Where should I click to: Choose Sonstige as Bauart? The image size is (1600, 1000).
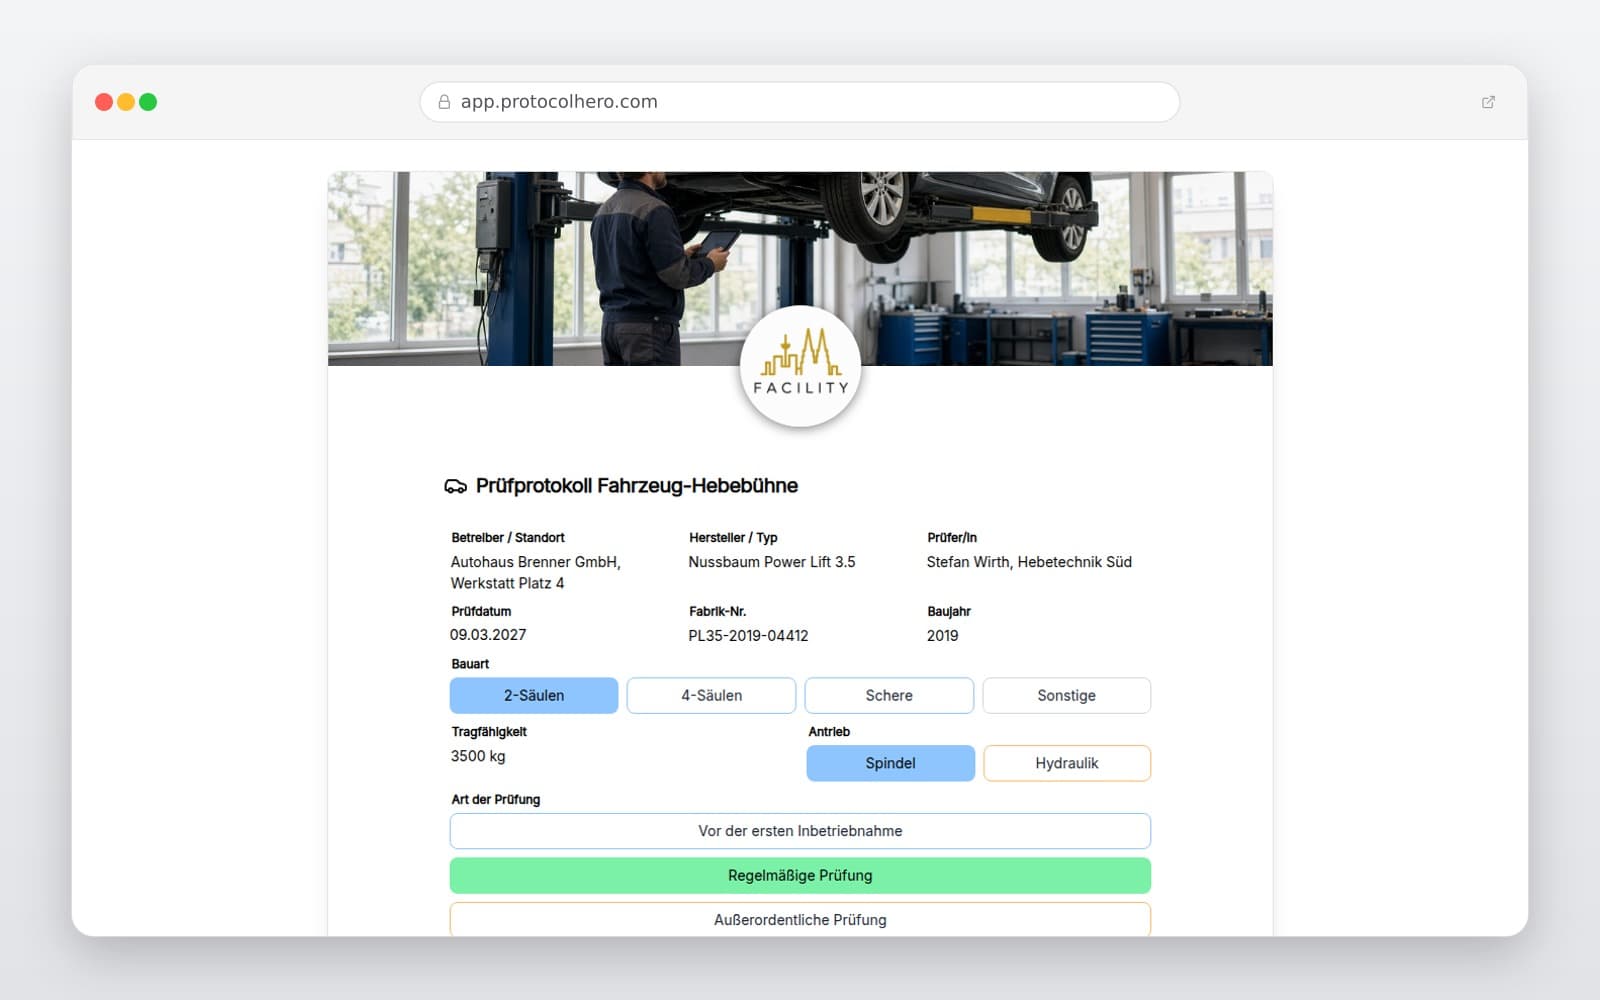(x=1066, y=695)
